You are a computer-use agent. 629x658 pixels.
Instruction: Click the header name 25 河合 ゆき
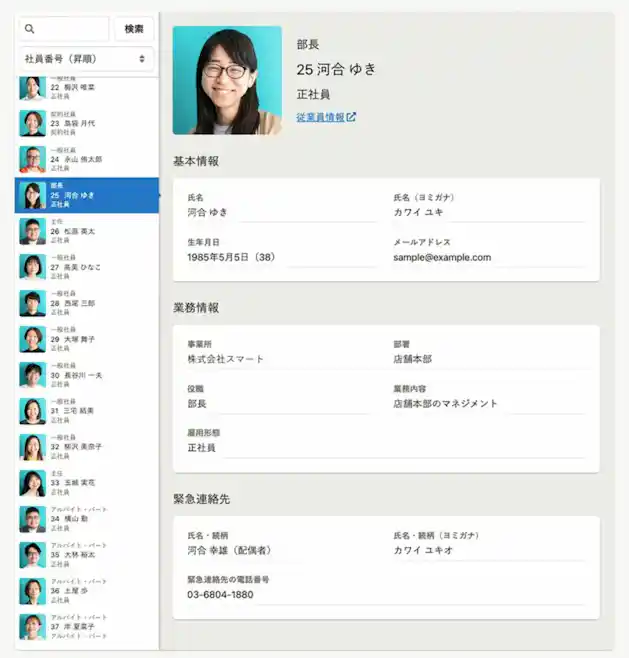coord(336,69)
